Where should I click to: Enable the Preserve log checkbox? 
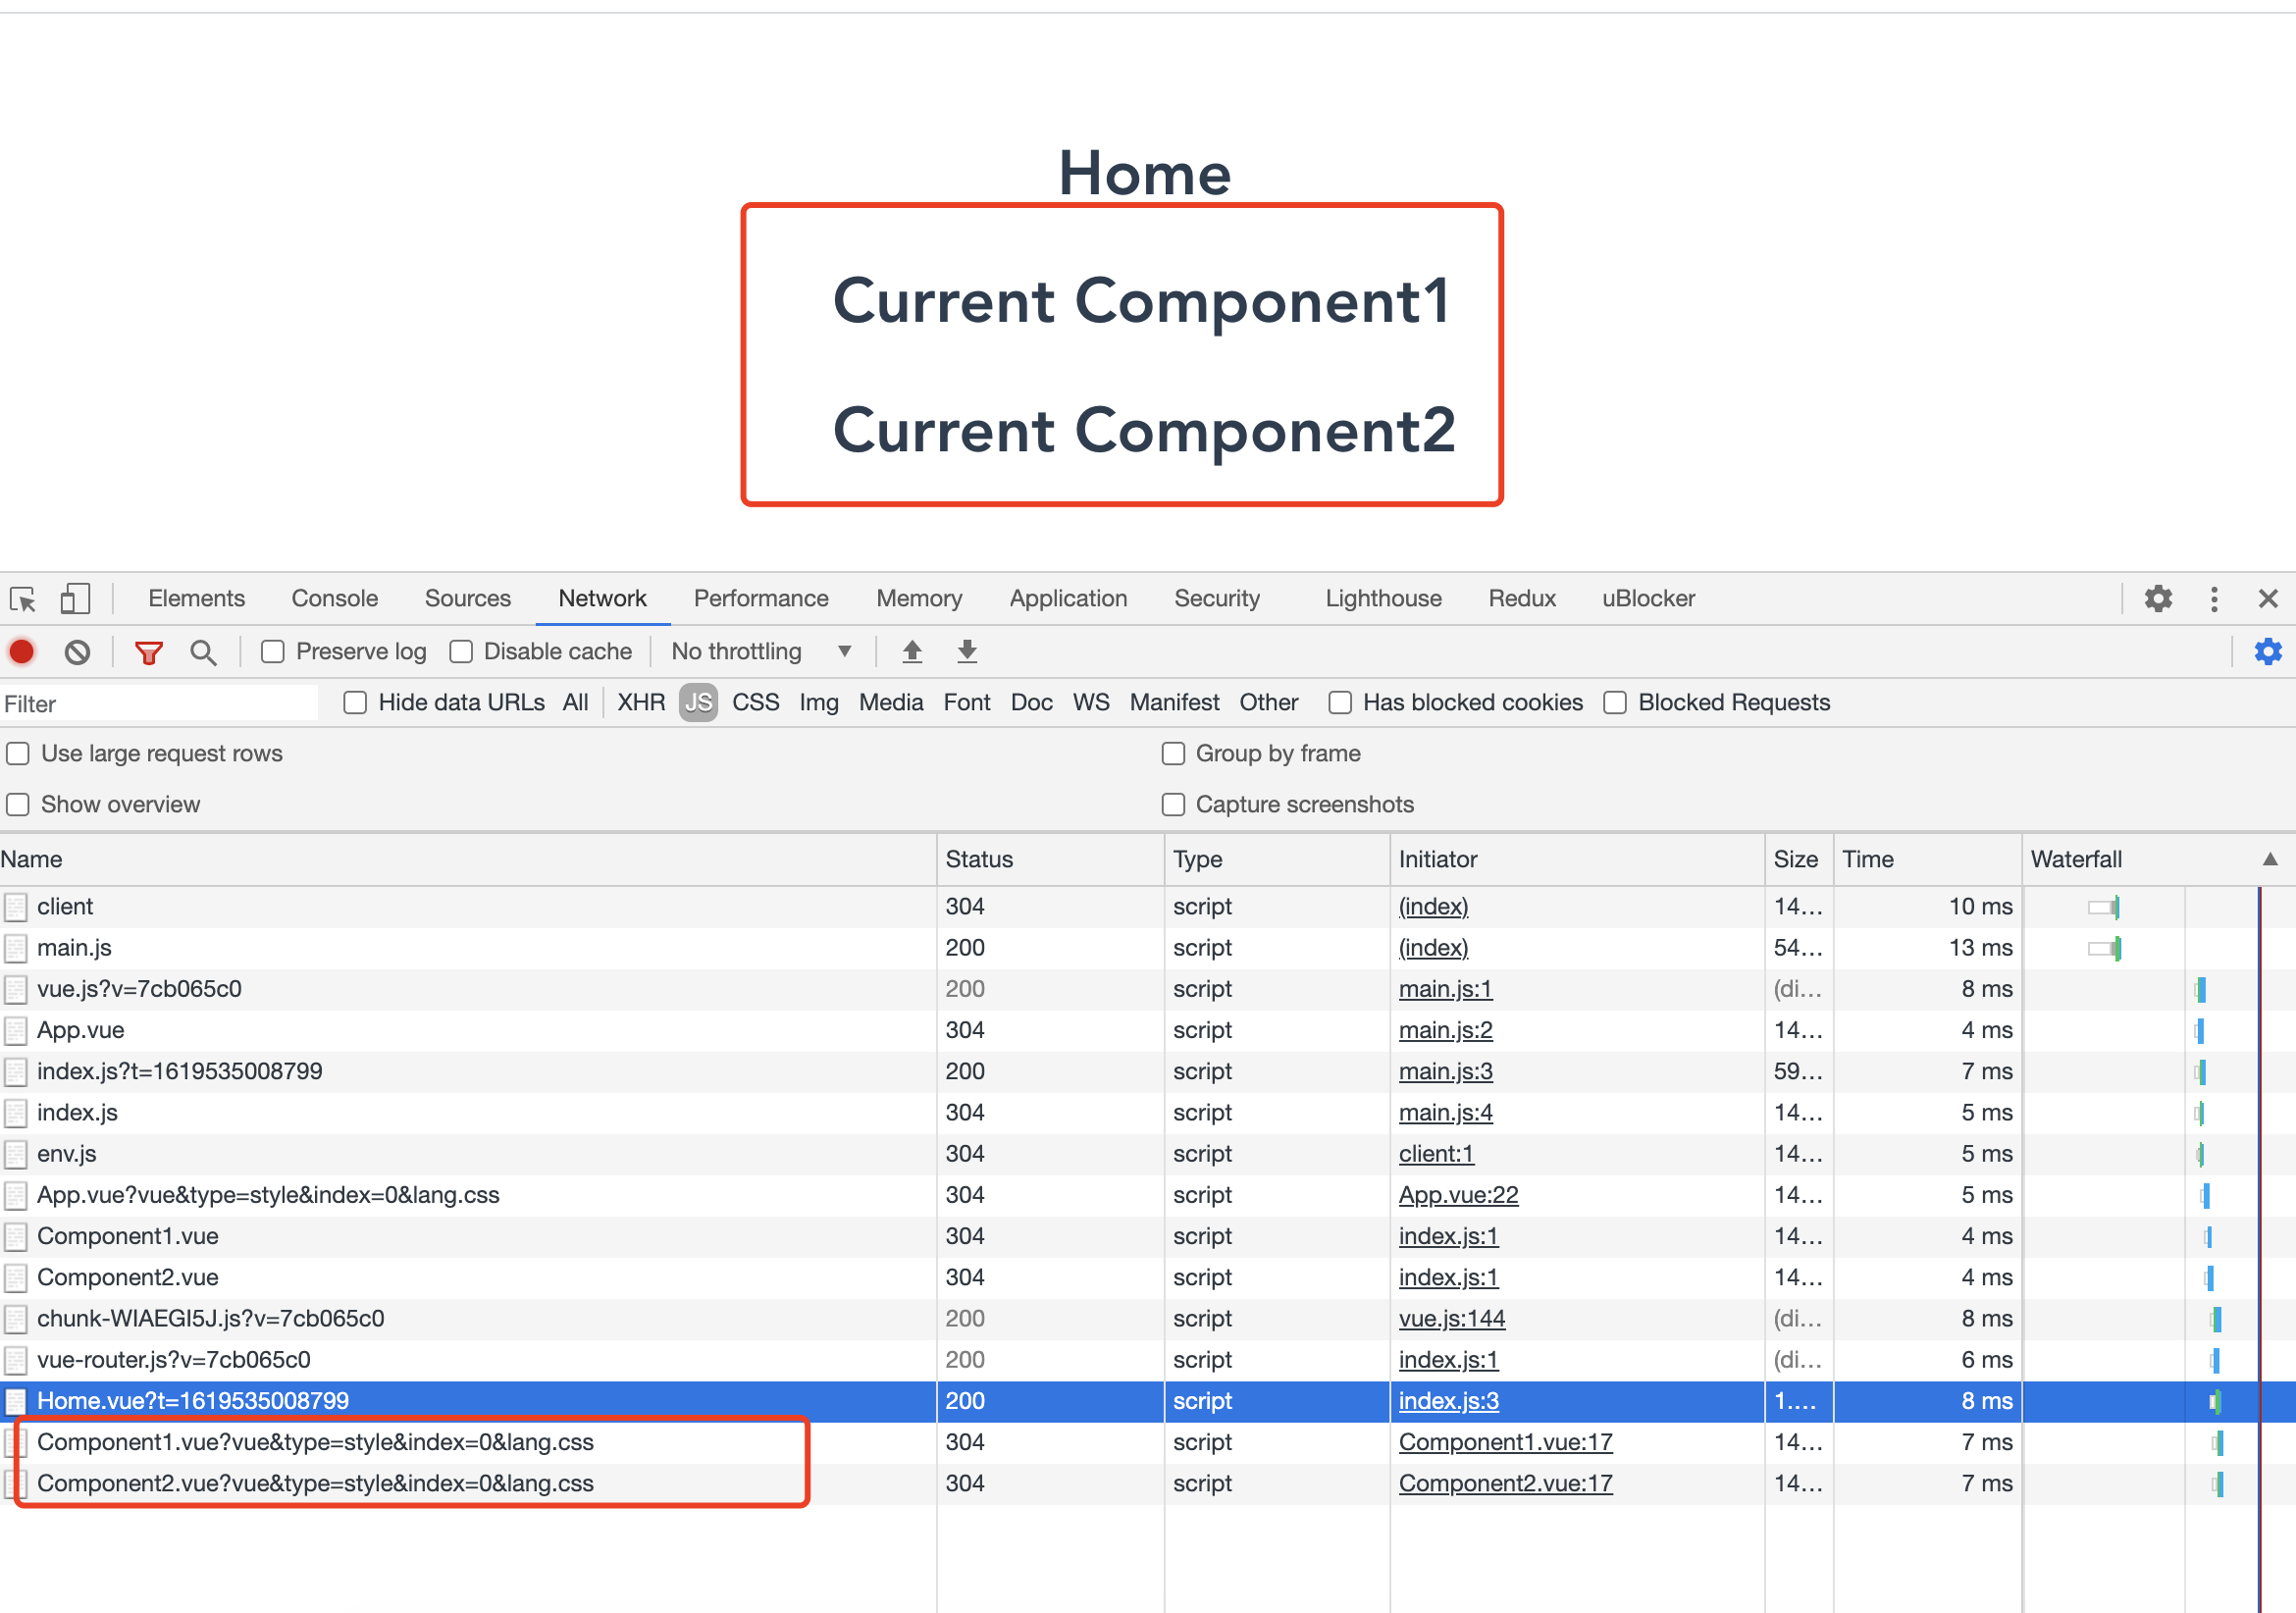pos(273,652)
